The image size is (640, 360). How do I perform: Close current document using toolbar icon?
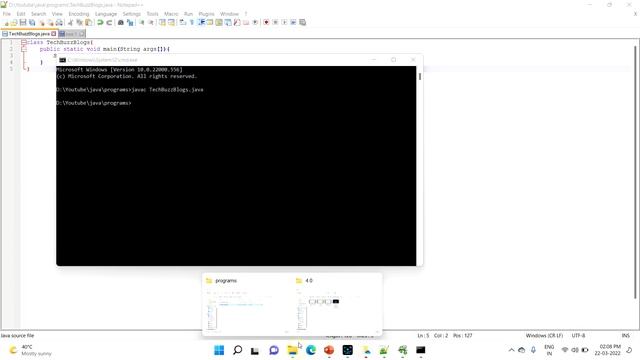[x=42, y=22]
